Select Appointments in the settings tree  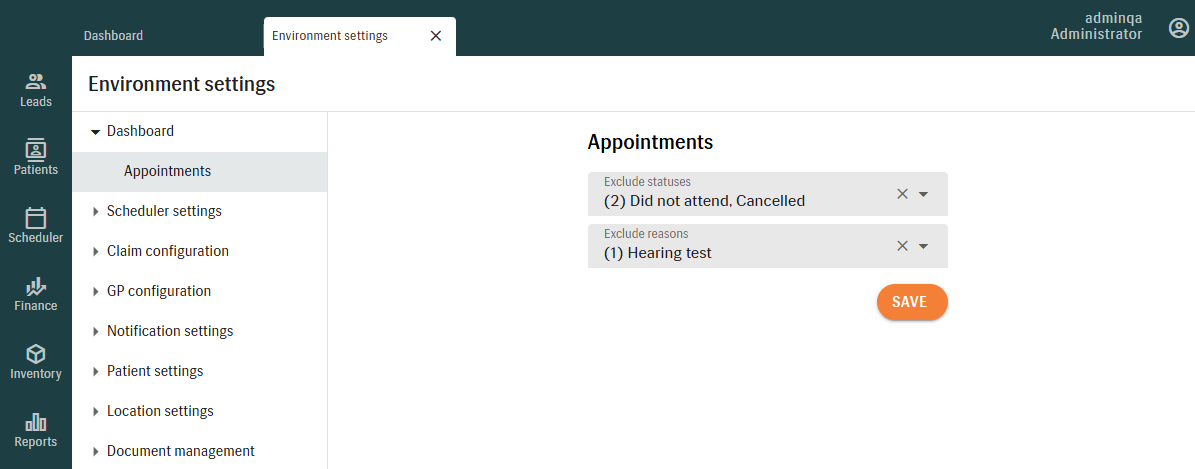coord(167,171)
